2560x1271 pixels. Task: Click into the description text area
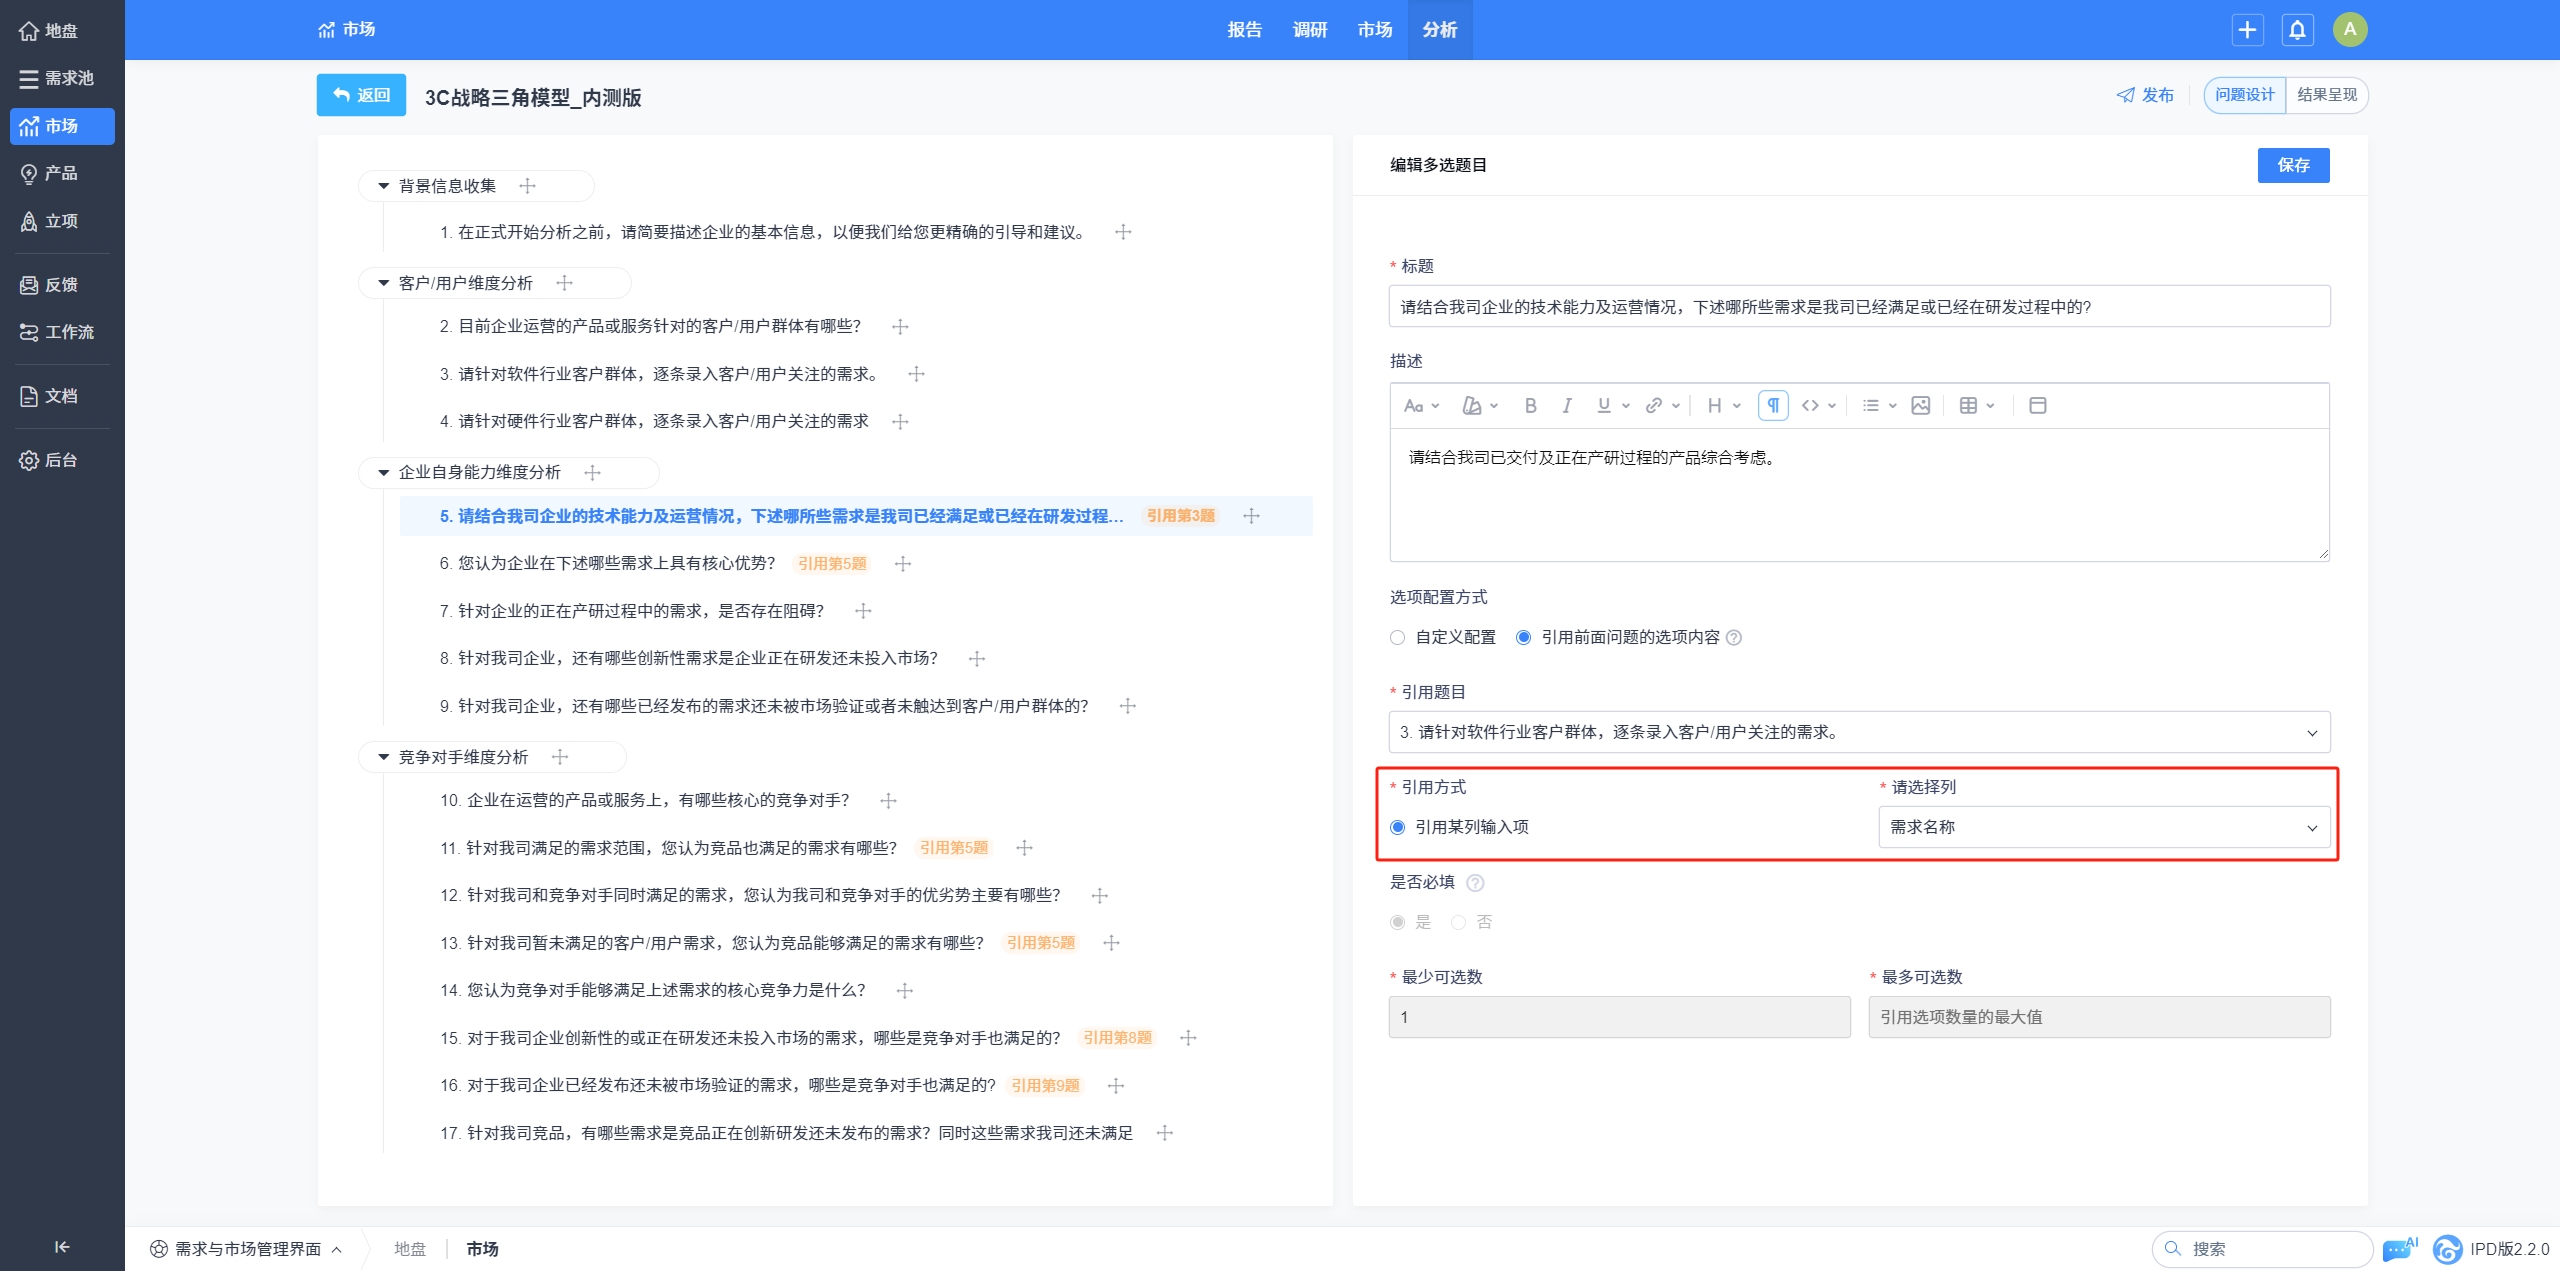(1859, 495)
